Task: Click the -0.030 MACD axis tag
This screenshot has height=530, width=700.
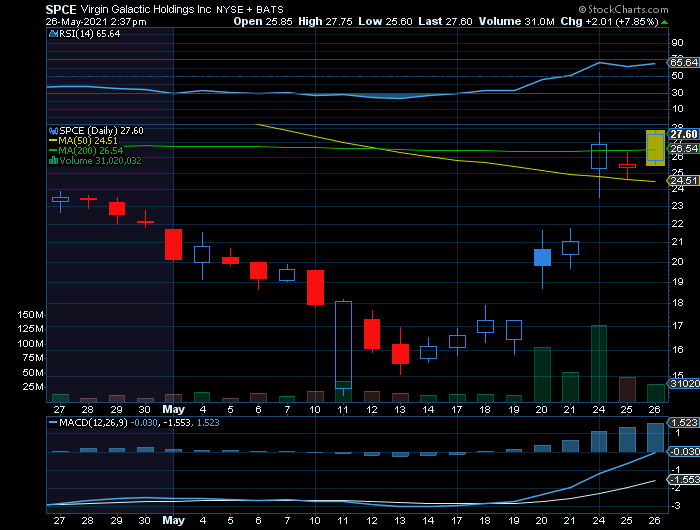Action: [x=683, y=452]
